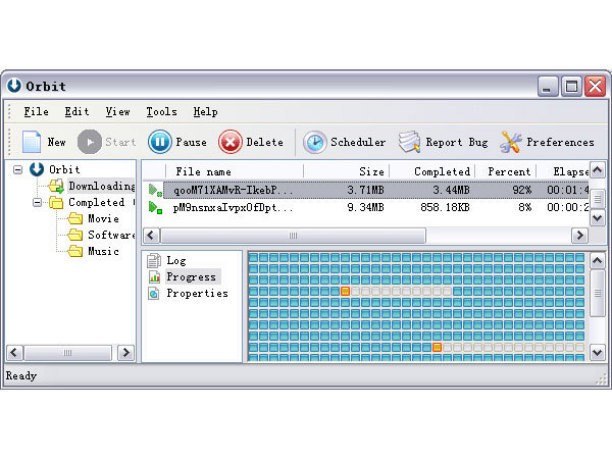The image size is (612, 459).
Task: Sort by Completed column header
Action: [x=432, y=171]
